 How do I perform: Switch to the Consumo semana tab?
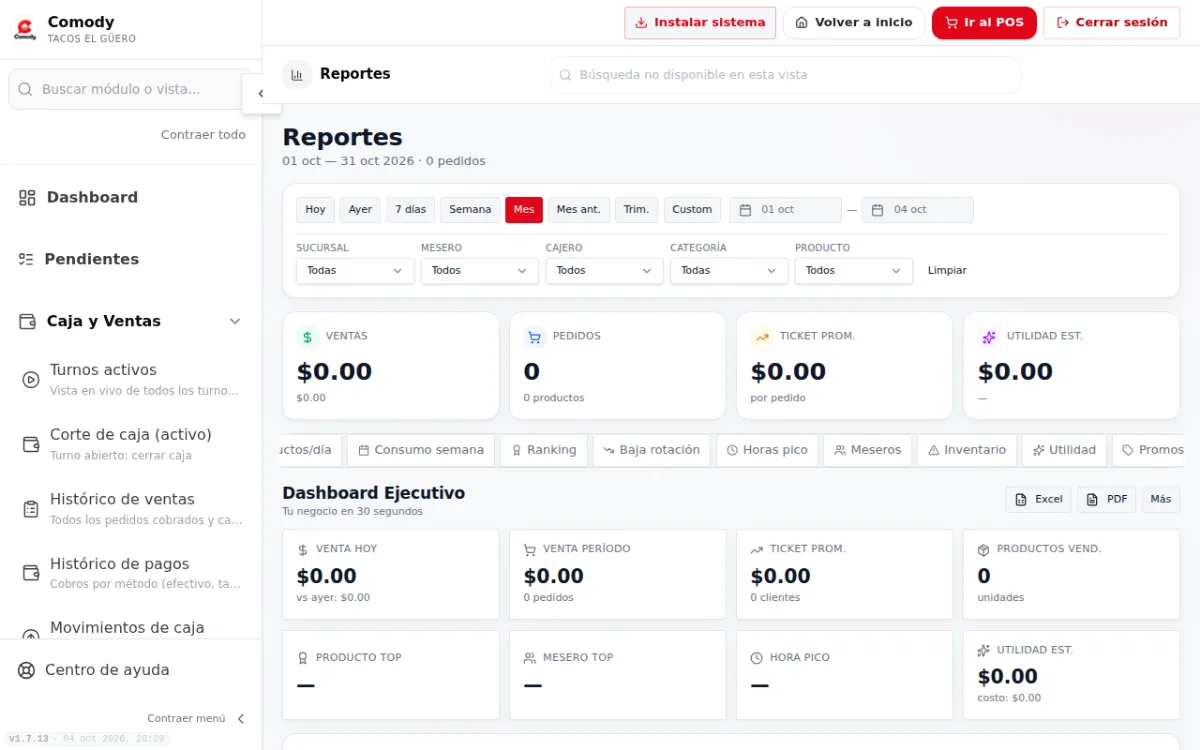(x=420, y=450)
